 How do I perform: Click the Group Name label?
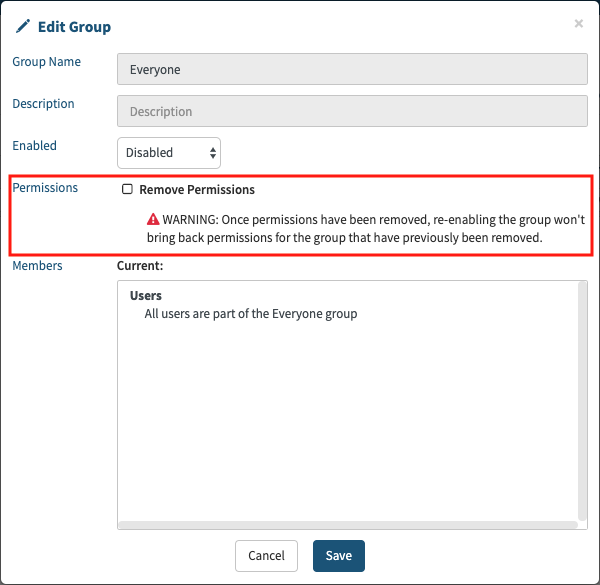pyautogui.click(x=47, y=62)
